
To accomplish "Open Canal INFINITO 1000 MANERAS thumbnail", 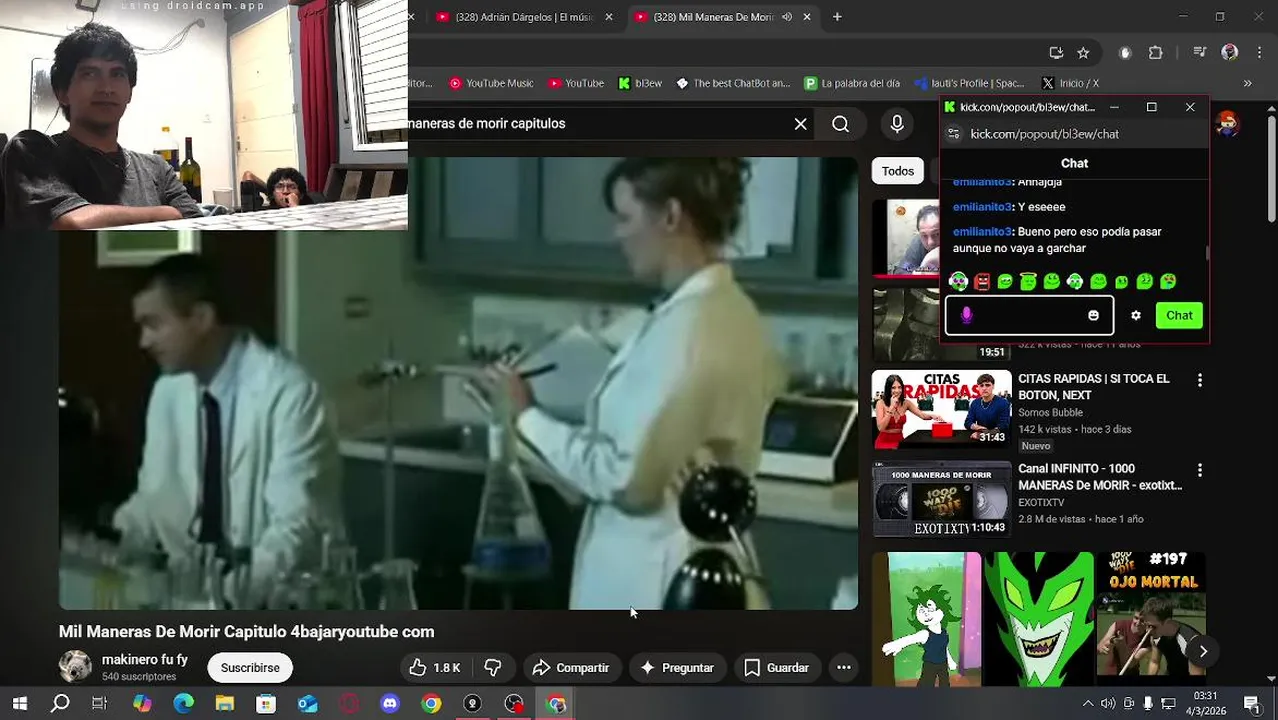I will pos(941,499).
